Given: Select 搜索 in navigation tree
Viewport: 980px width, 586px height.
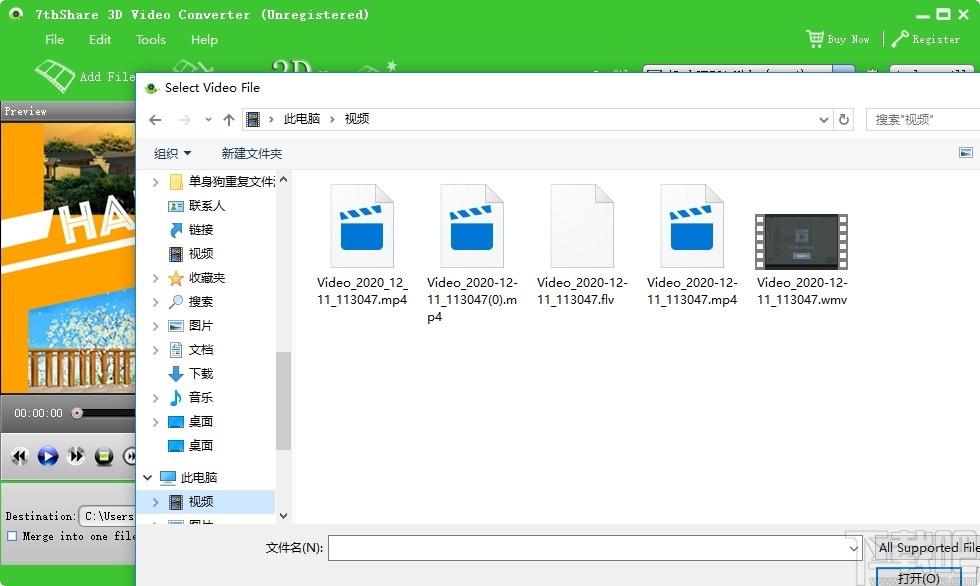Looking at the screenshot, I should coord(191,301).
